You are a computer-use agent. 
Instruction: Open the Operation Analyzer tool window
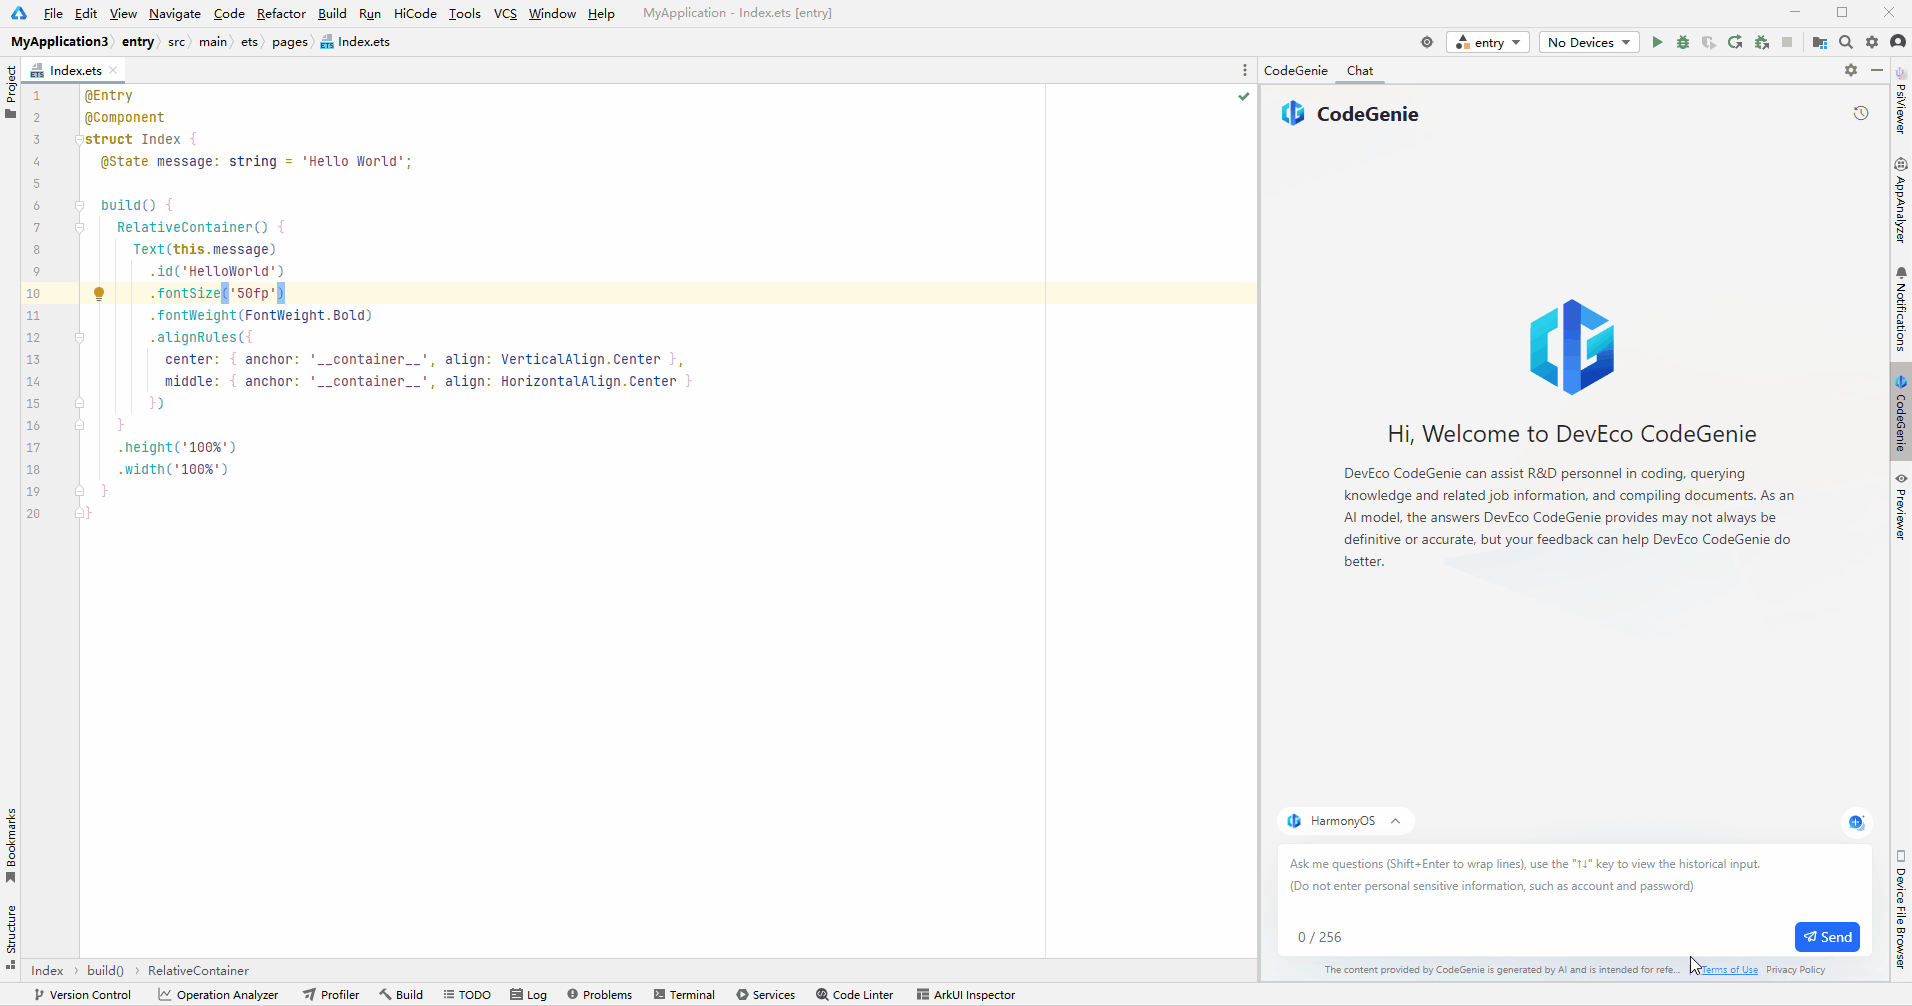[218, 994]
